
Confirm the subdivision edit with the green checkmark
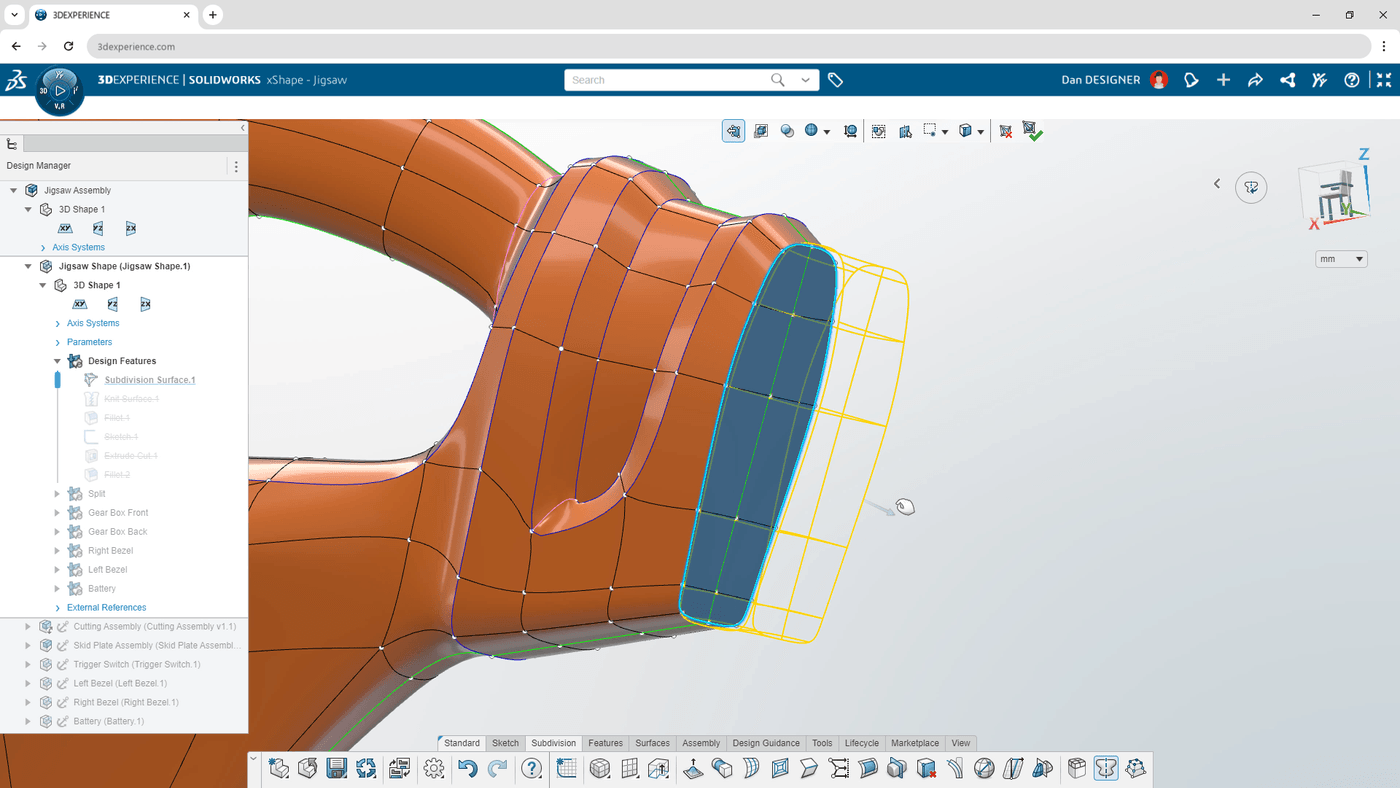pyautogui.click(x=1031, y=130)
